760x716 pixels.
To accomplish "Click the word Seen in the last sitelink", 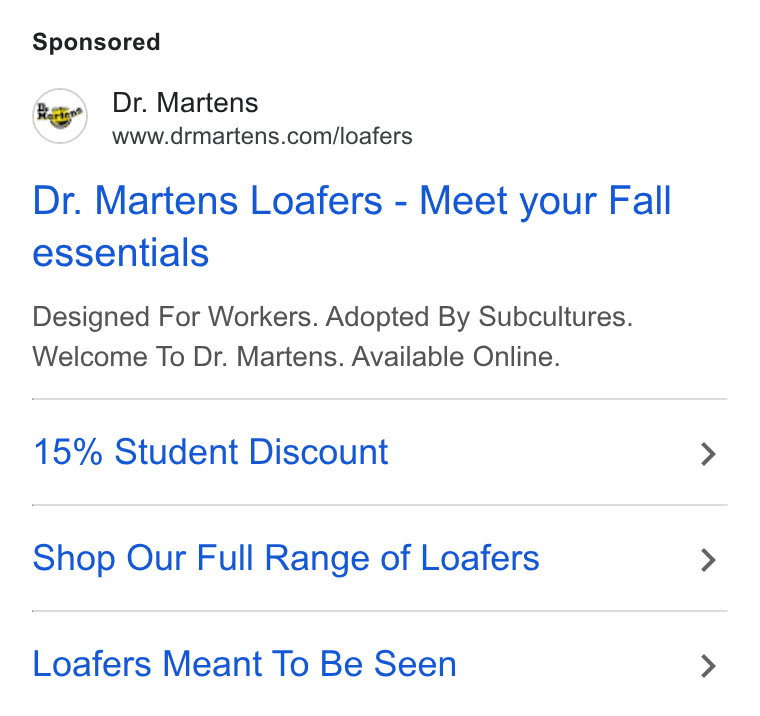I will pos(415,664).
